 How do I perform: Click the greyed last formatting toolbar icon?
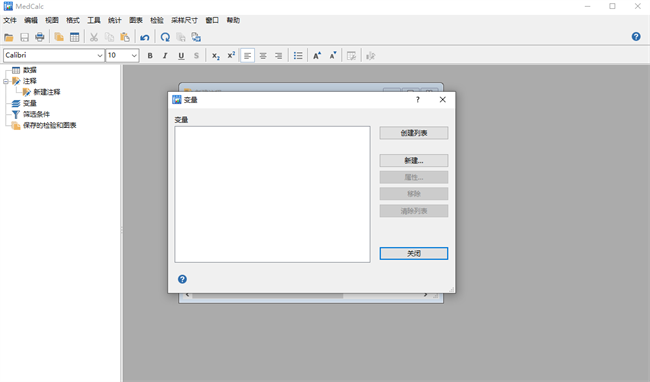[x=371, y=56]
